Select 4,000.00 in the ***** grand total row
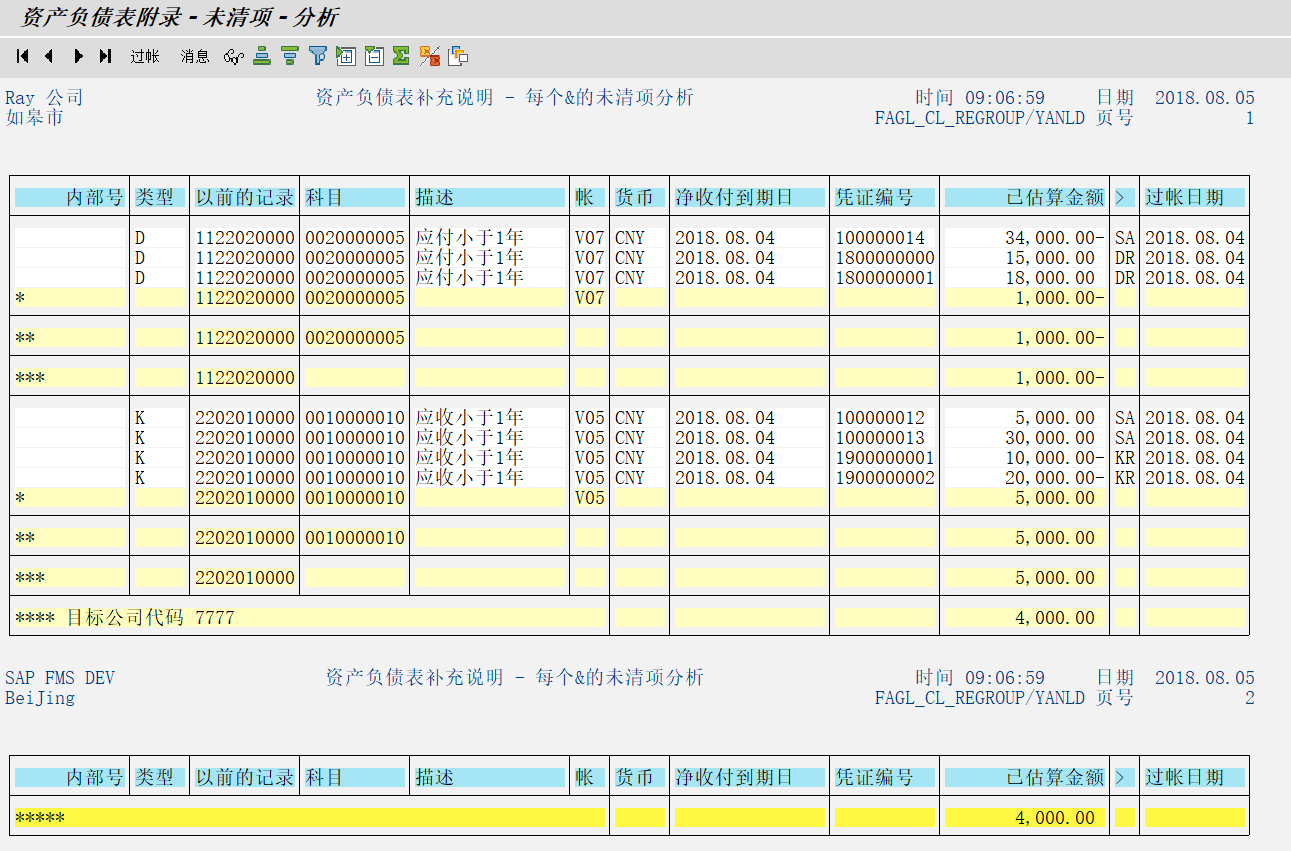1291x851 pixels. [x=1055, y=818]
